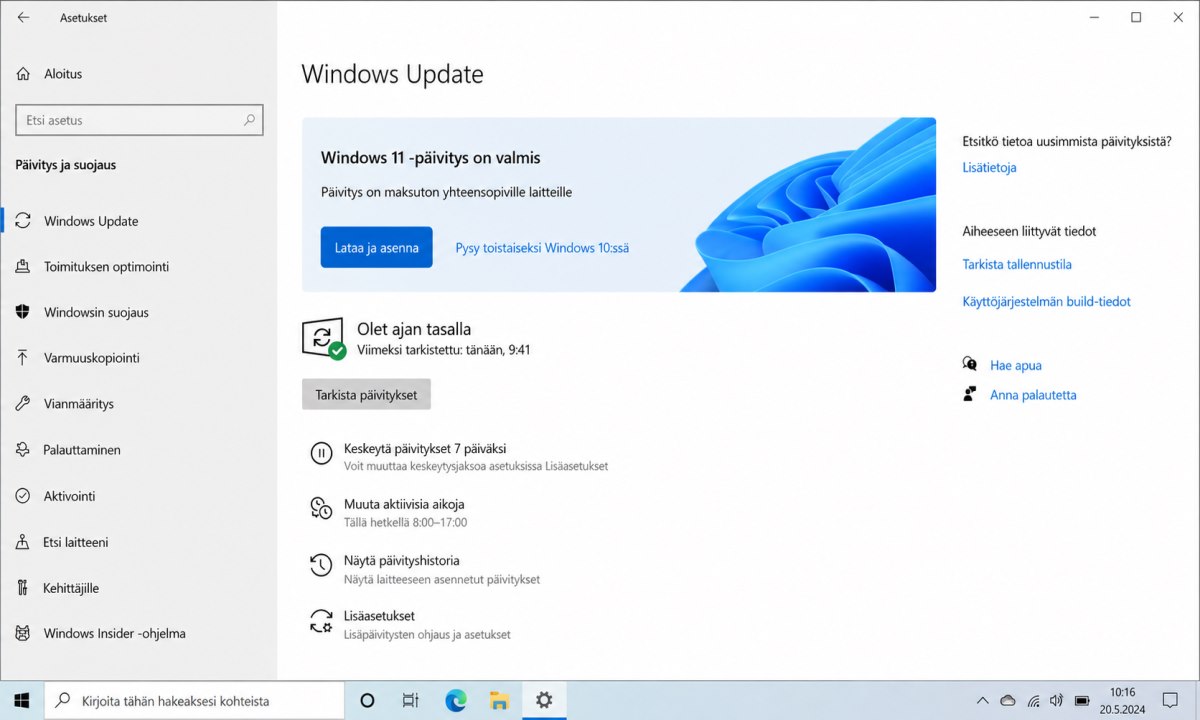
Task: Select the Varmuuskopiointi upload arrow icon
Action: 23,358
